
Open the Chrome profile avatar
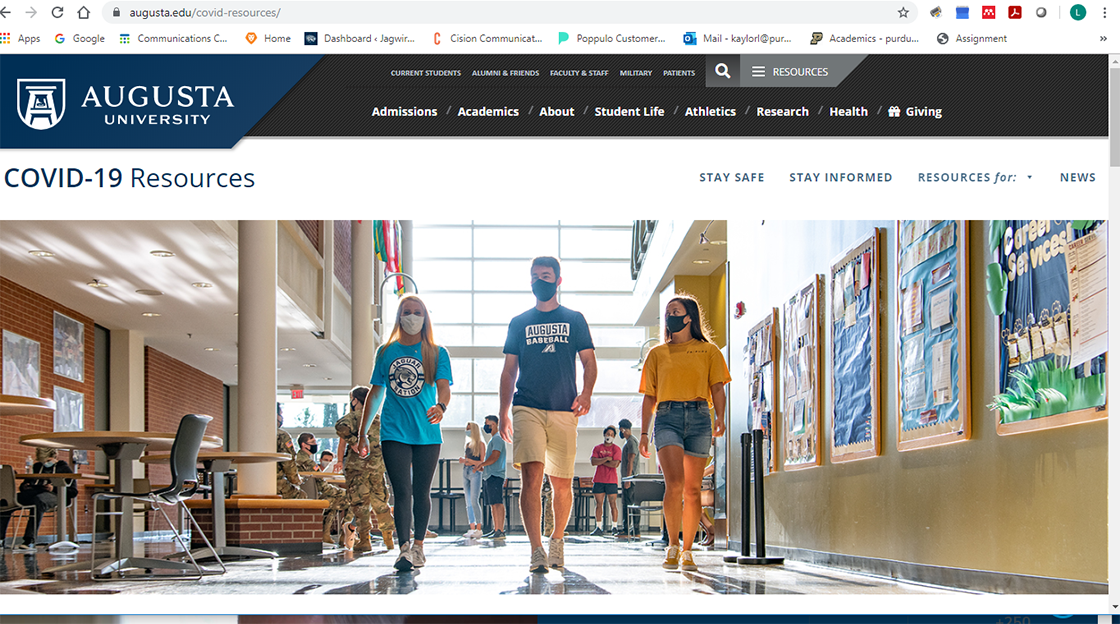click(1077, 13)
